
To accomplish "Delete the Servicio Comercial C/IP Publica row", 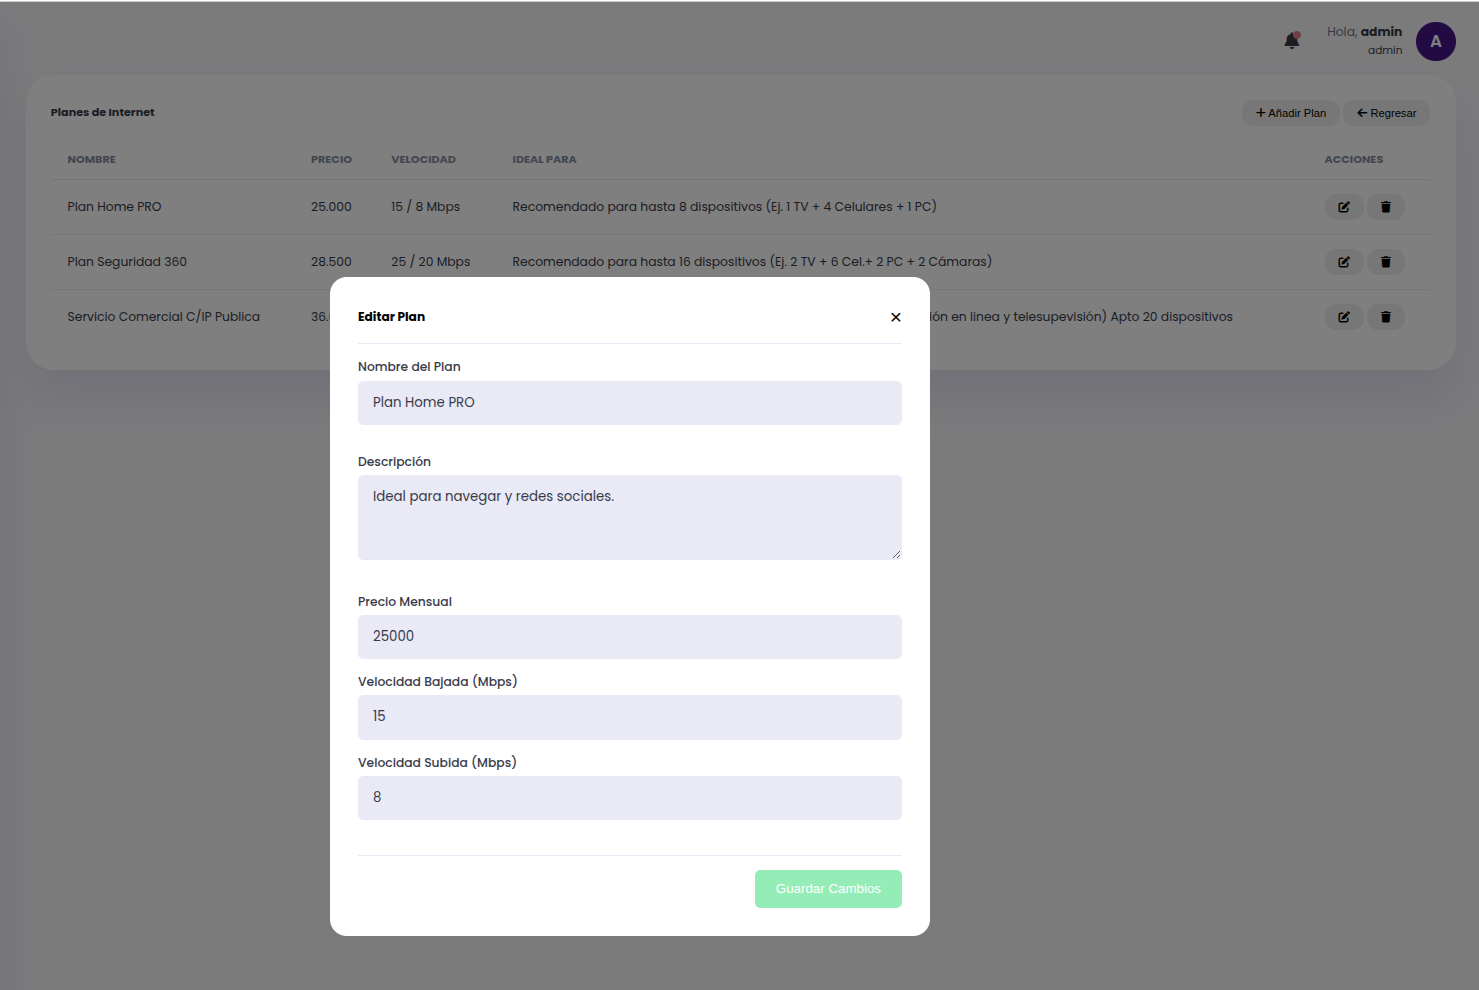I will click(x=1386, y=317).
